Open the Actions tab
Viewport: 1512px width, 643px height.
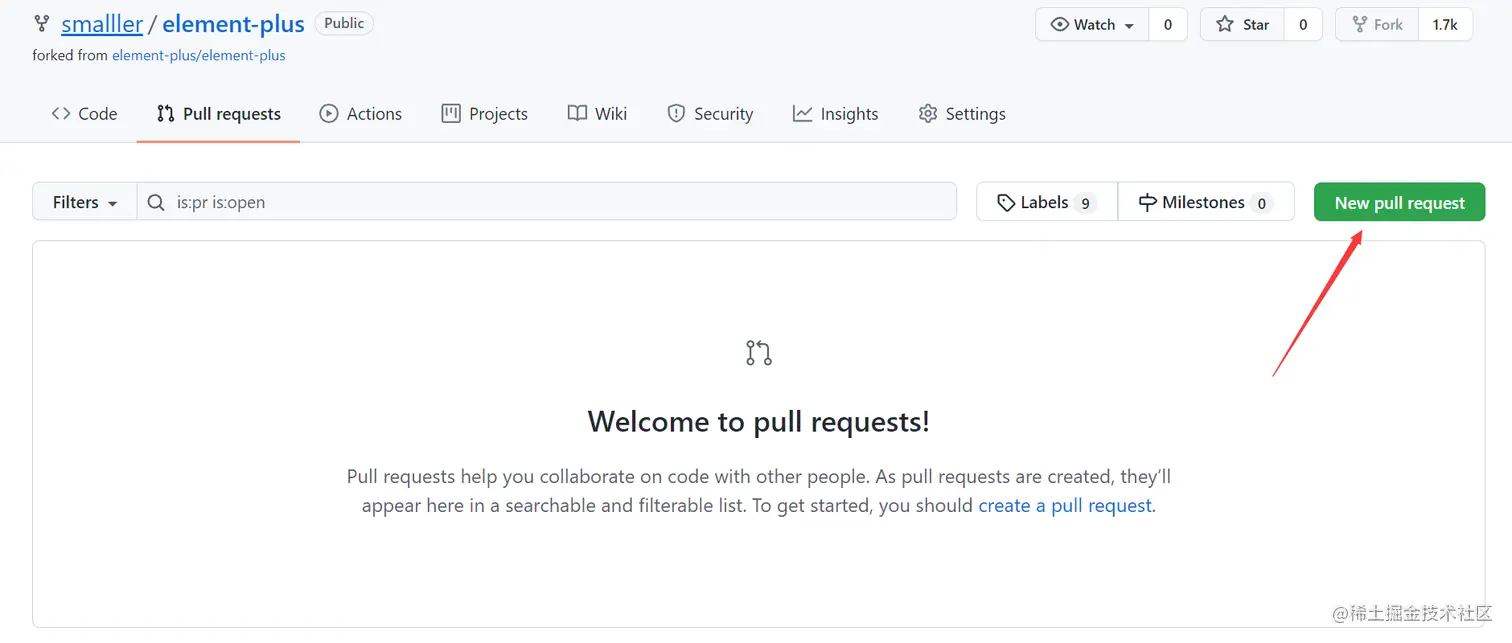tap(360, 114)
